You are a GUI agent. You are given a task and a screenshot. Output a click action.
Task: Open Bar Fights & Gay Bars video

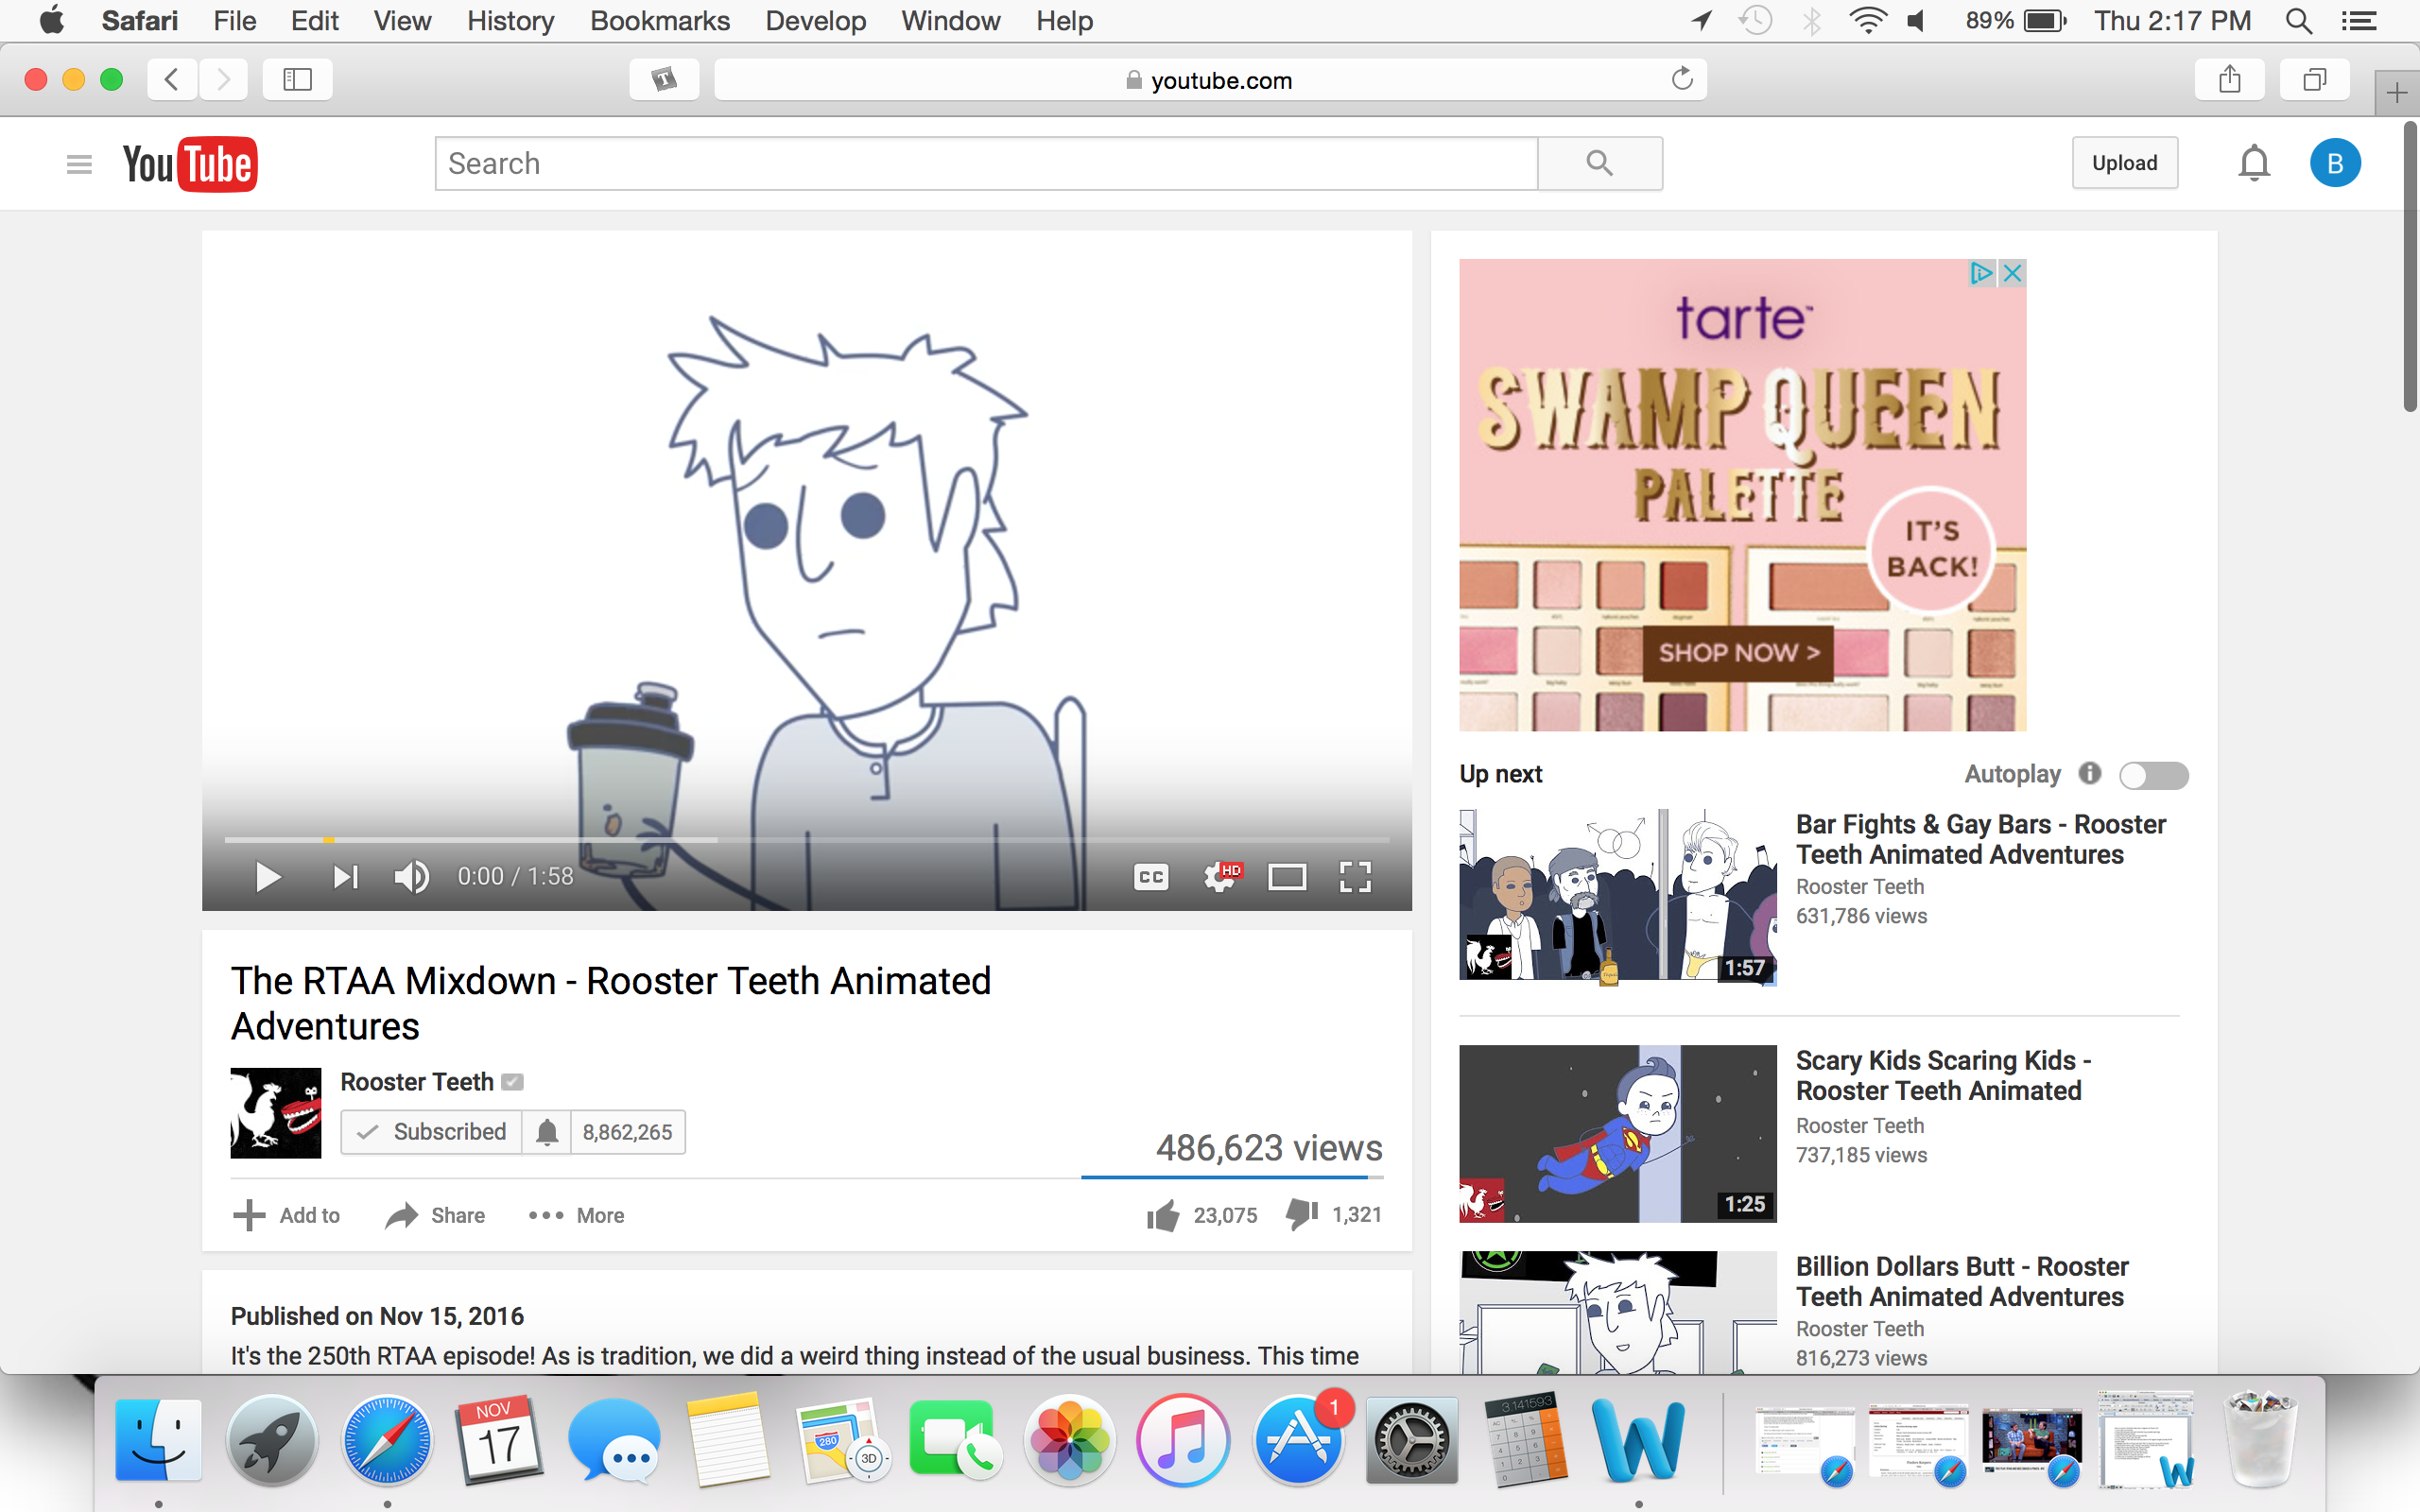pos(1980,839)
